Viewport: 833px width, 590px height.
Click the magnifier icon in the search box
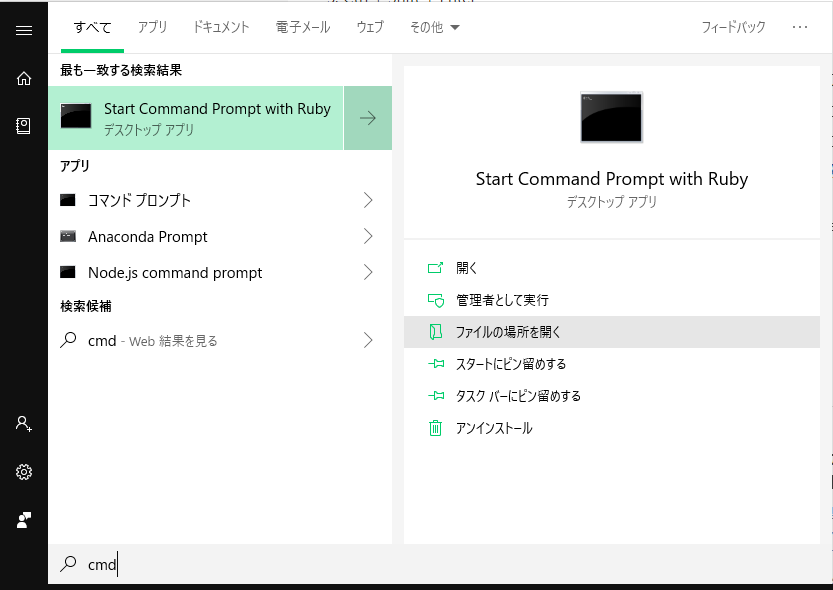point(69,563)
